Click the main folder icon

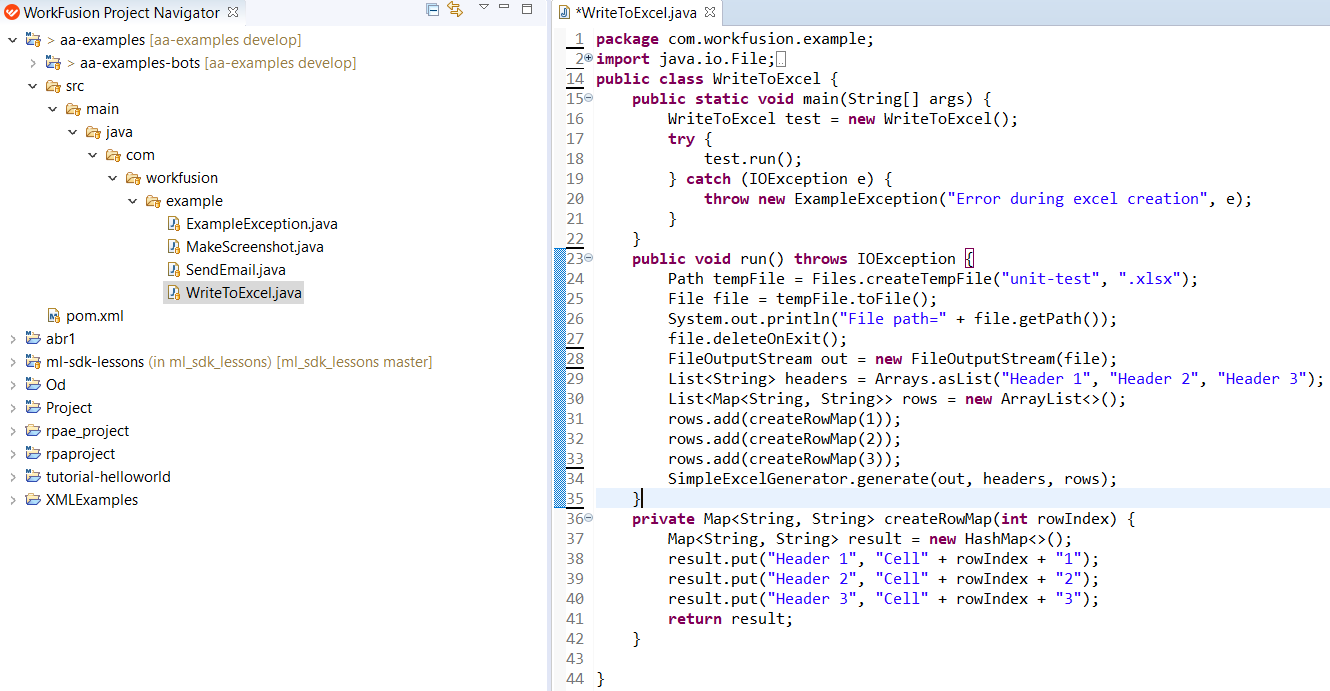click(x=73, y=109)
